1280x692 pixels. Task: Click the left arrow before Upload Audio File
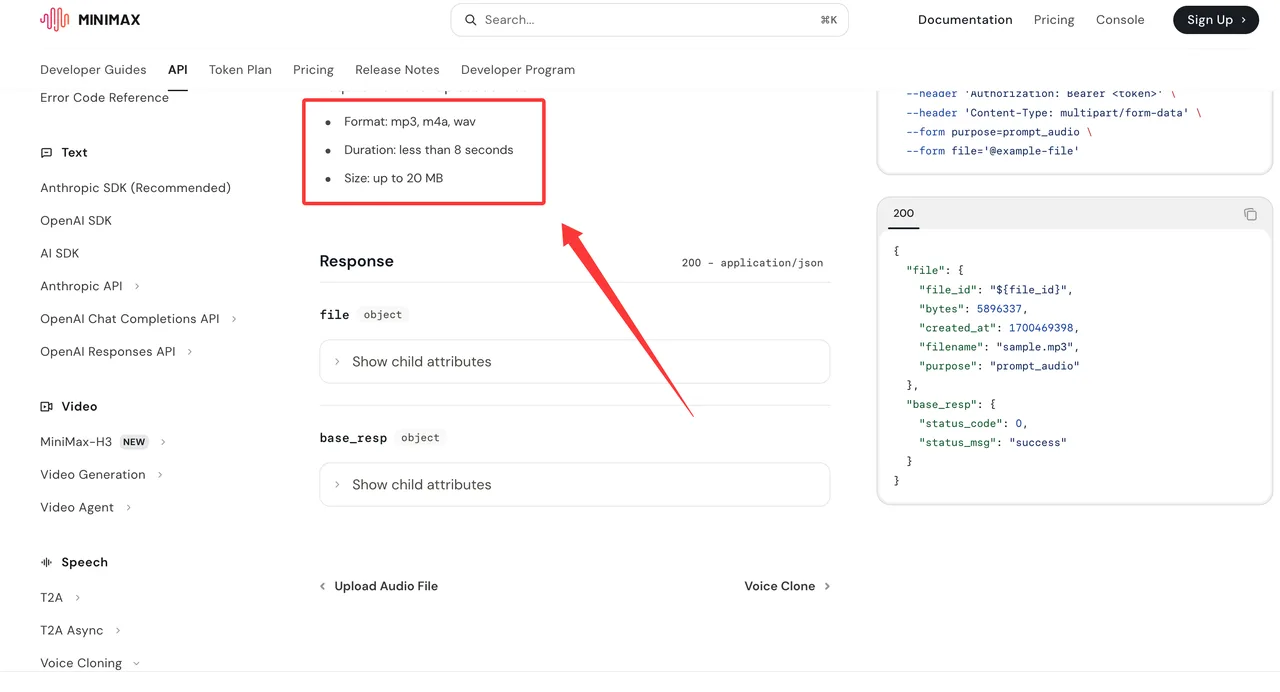click(322, 587)
